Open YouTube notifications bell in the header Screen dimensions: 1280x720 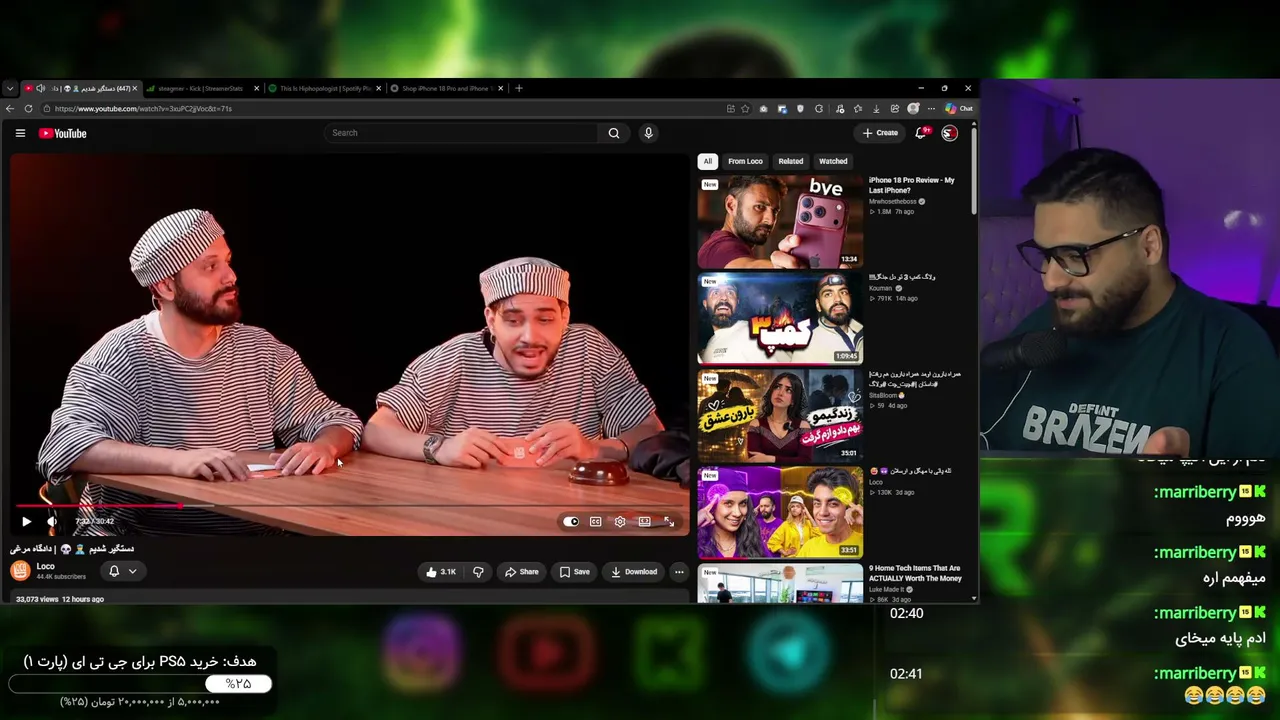click(x=921, y=133)
